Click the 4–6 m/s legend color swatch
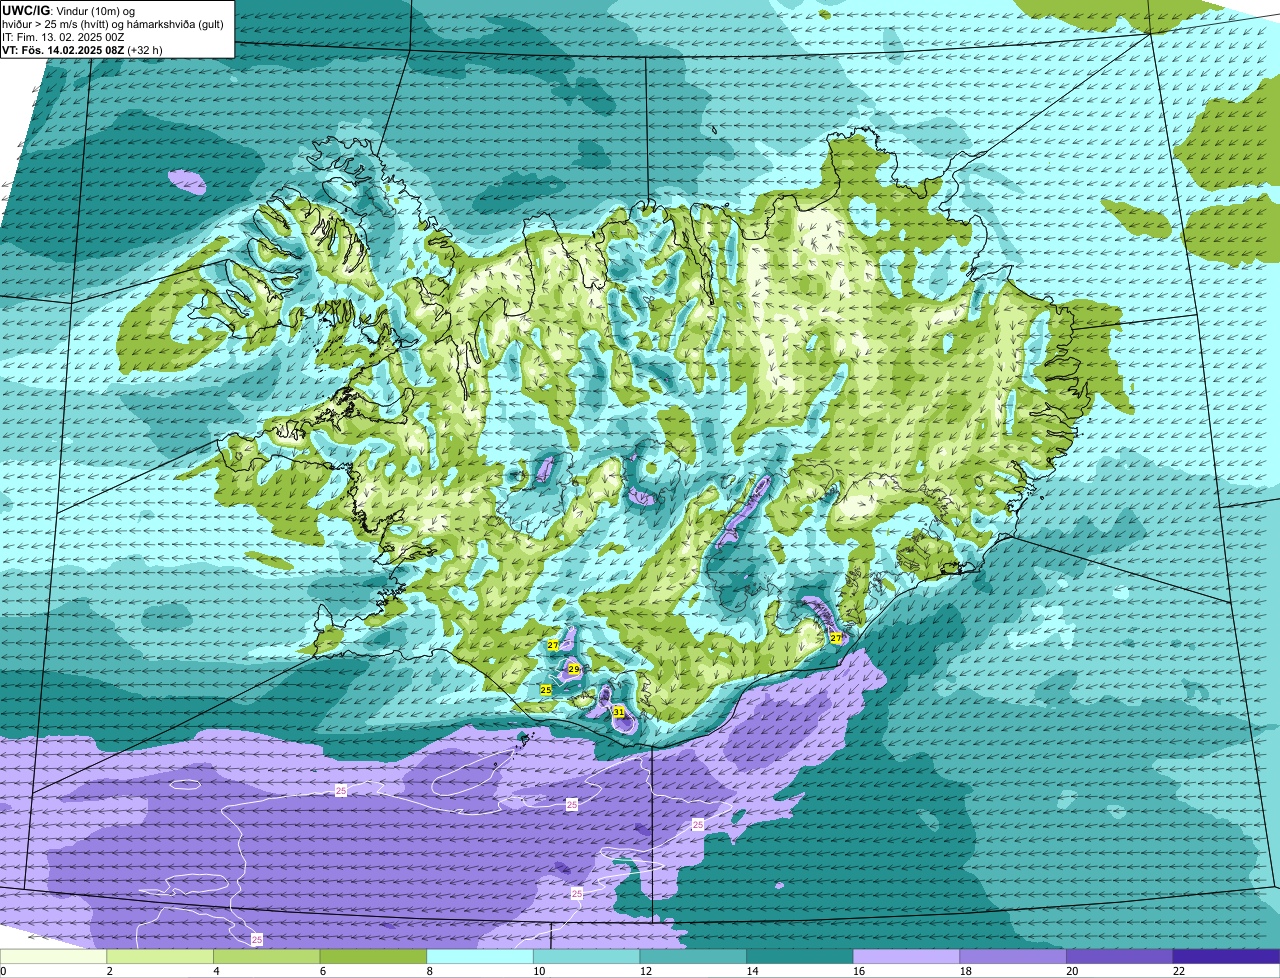This screenshot has height=978, width=1280. (266, 956)
